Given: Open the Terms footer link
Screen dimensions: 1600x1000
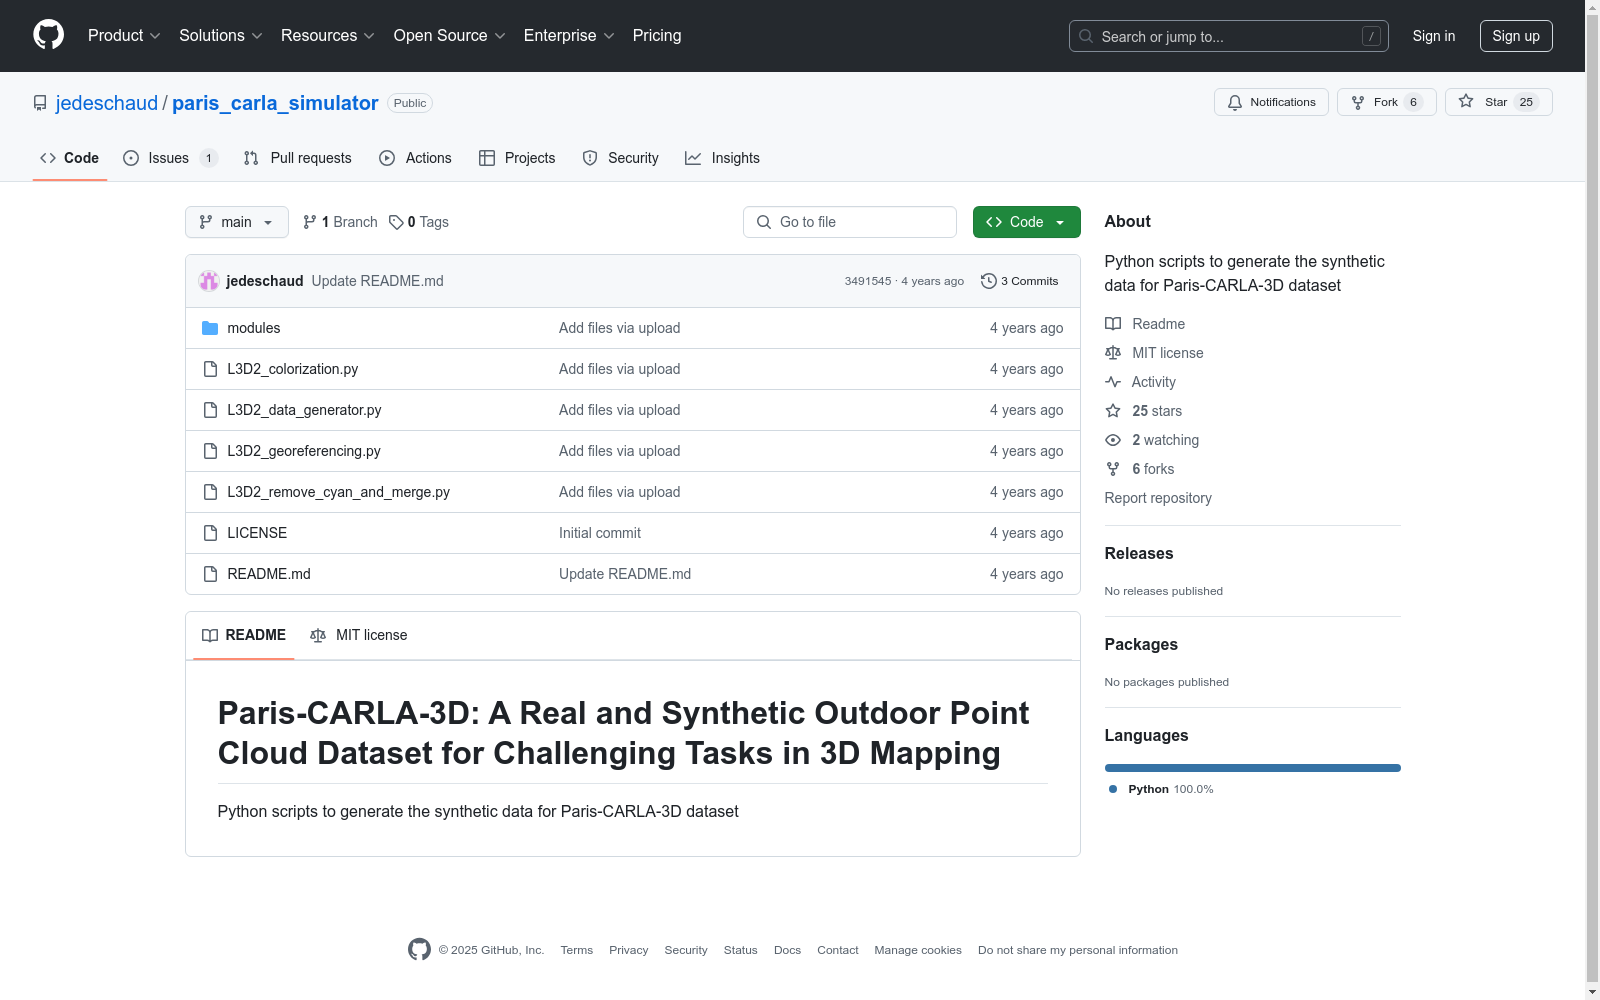Looking at the screenshot, I should pos(577,950).
